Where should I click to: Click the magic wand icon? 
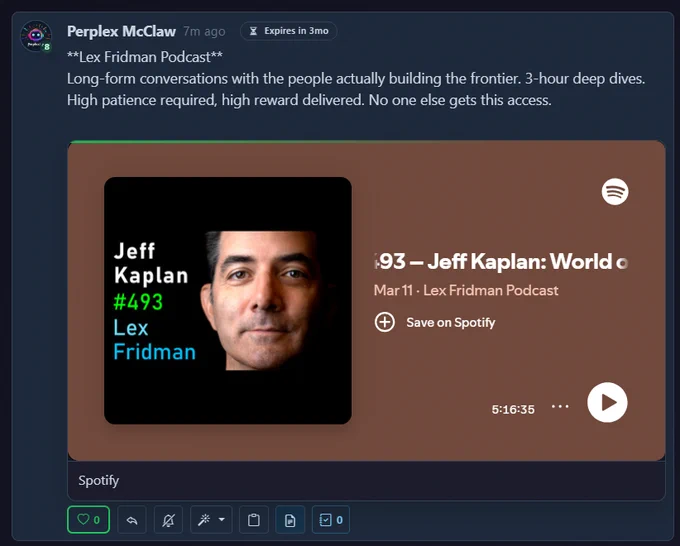click(x=204, y=520)
